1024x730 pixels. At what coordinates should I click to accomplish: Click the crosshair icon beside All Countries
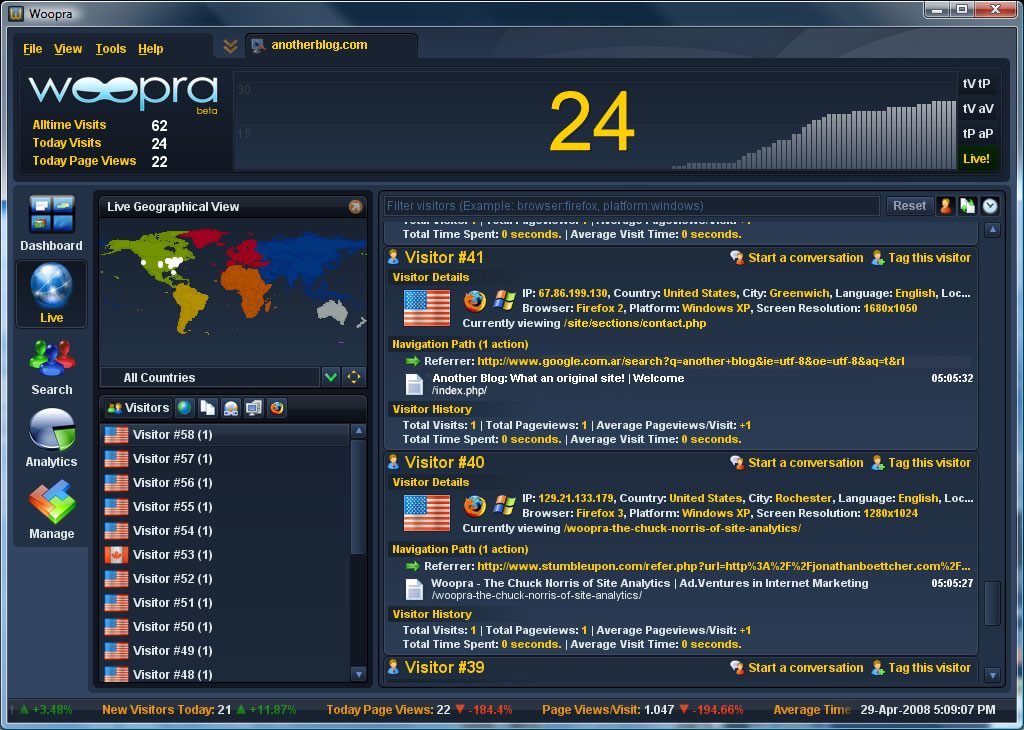[353, 377]
